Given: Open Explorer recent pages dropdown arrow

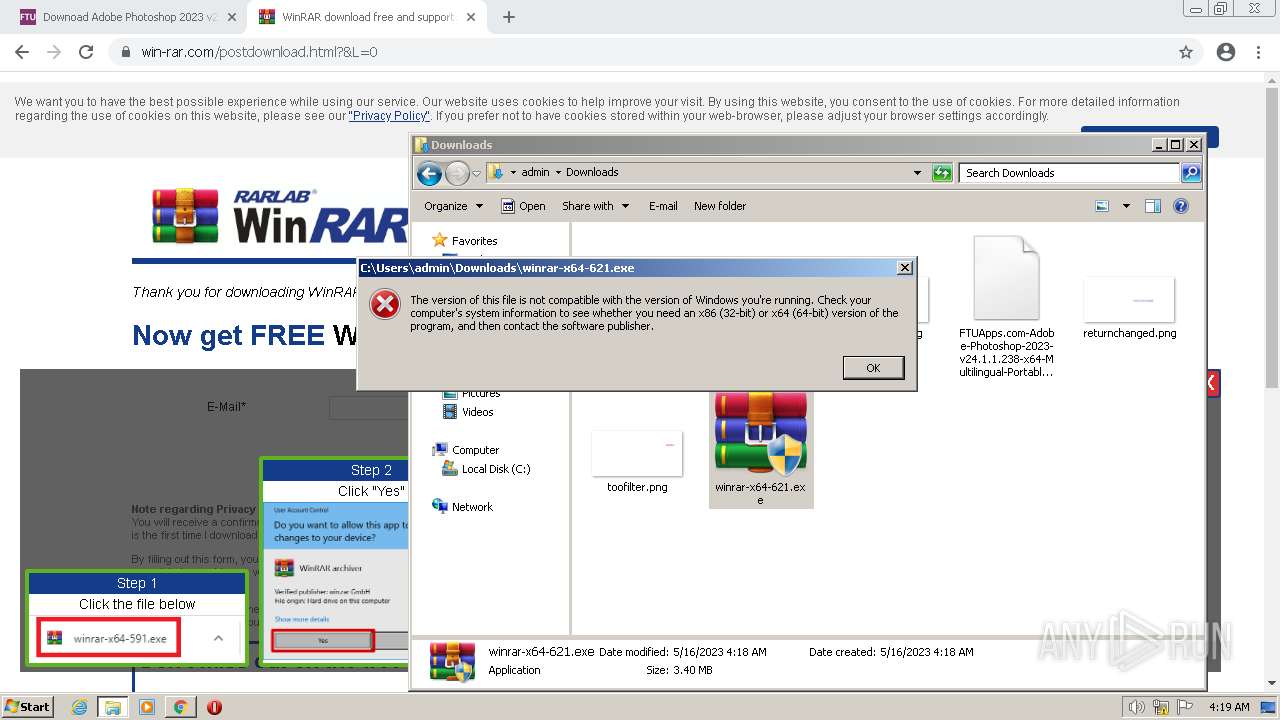Looking at the screenshot, I should click(x=477, y=173).
